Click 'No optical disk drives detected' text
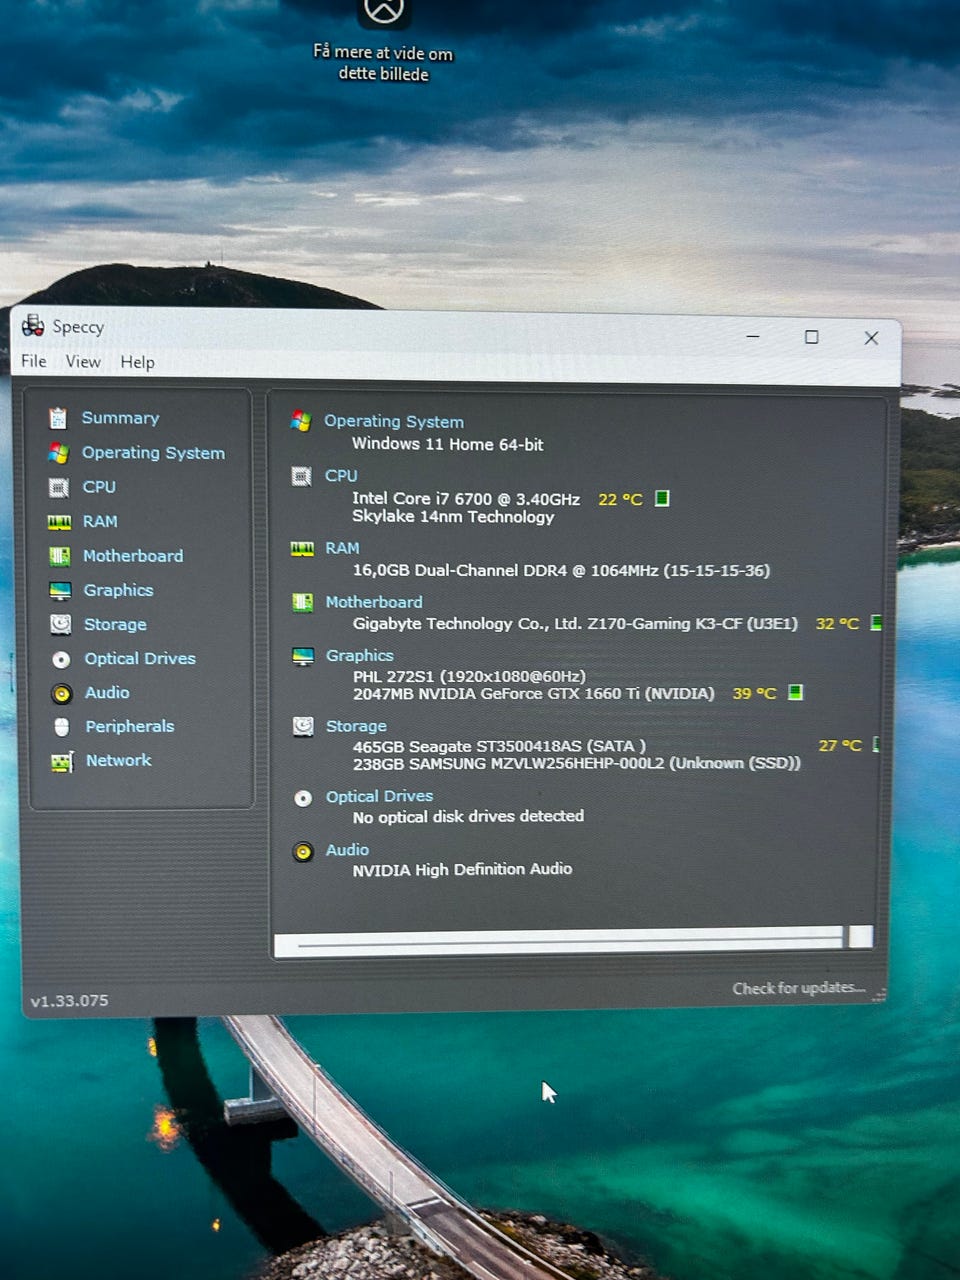Screen dimensions: 960x1280 pyautogui.click(x=468, y=817)
